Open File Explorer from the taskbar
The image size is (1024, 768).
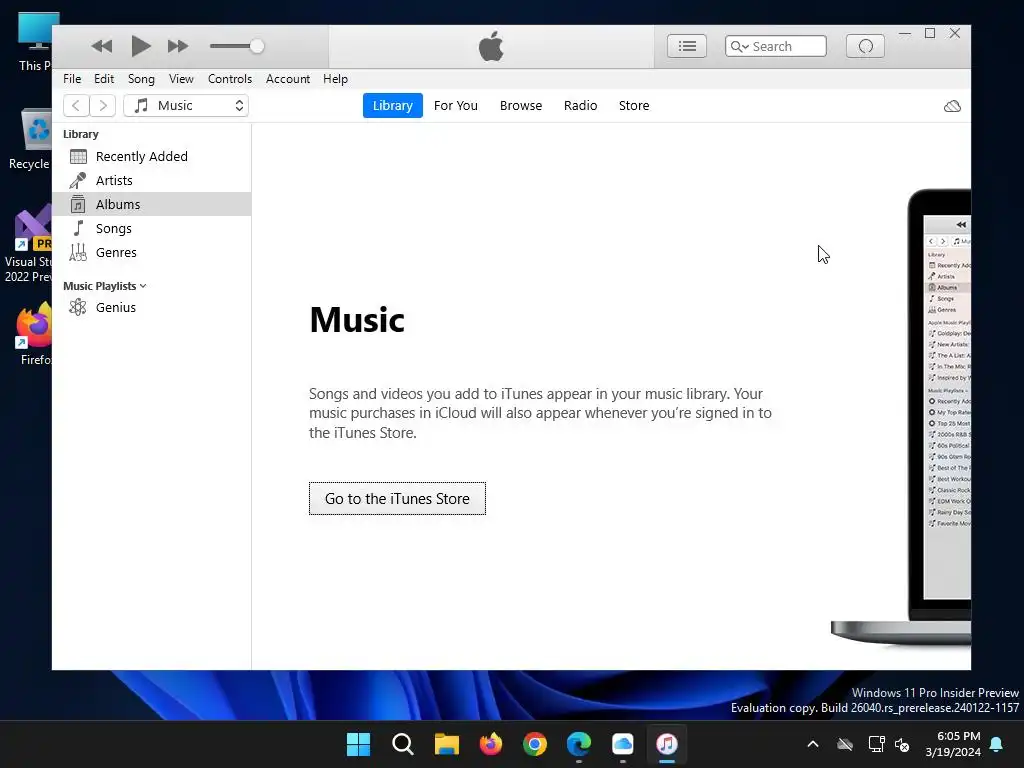[447, 744]
